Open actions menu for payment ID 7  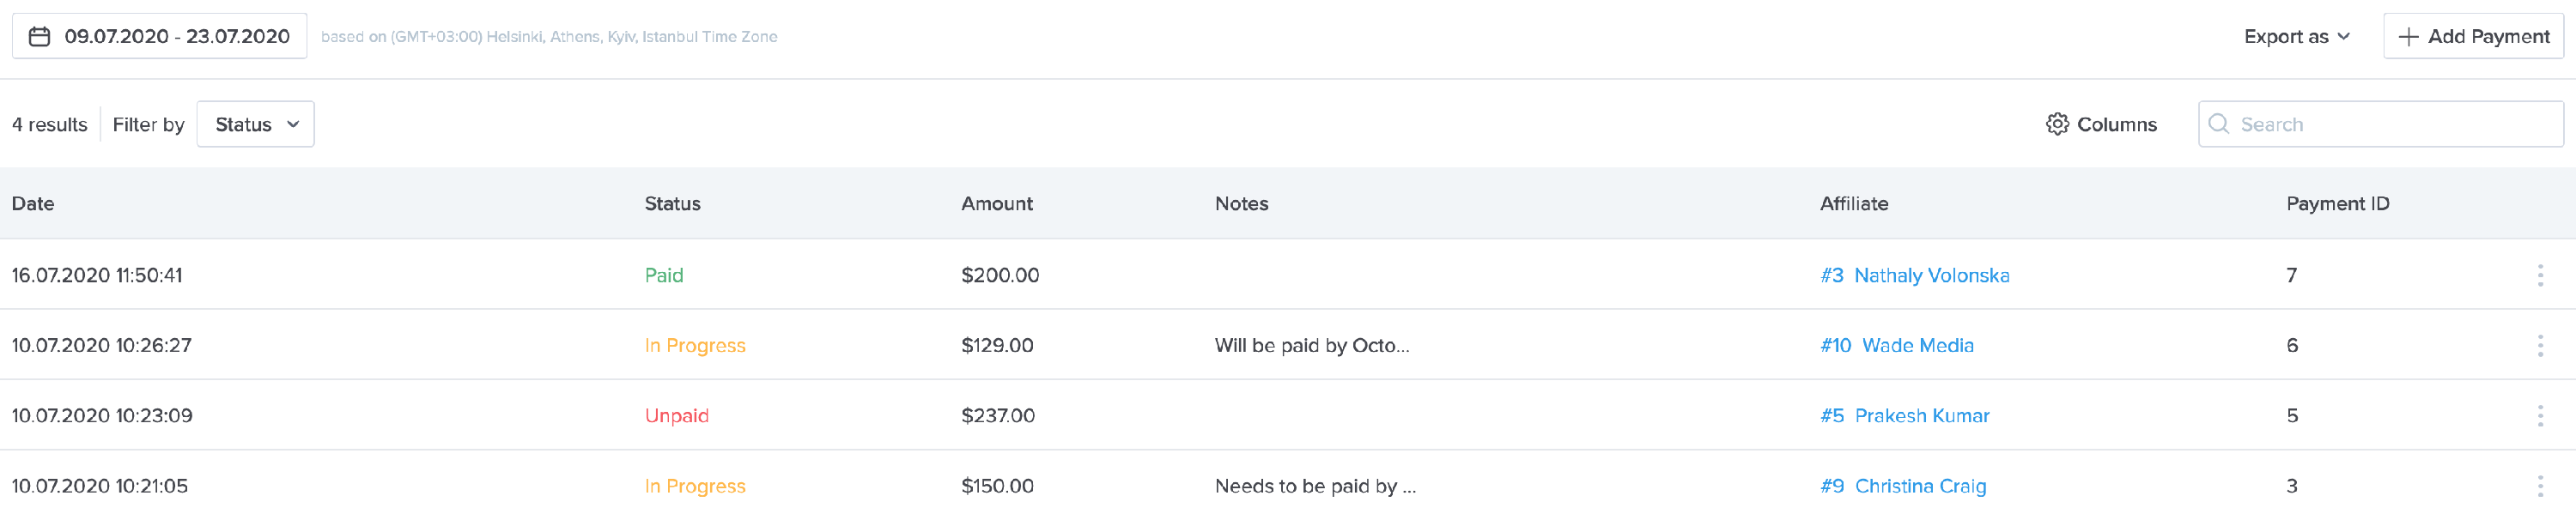point(2540,275)
